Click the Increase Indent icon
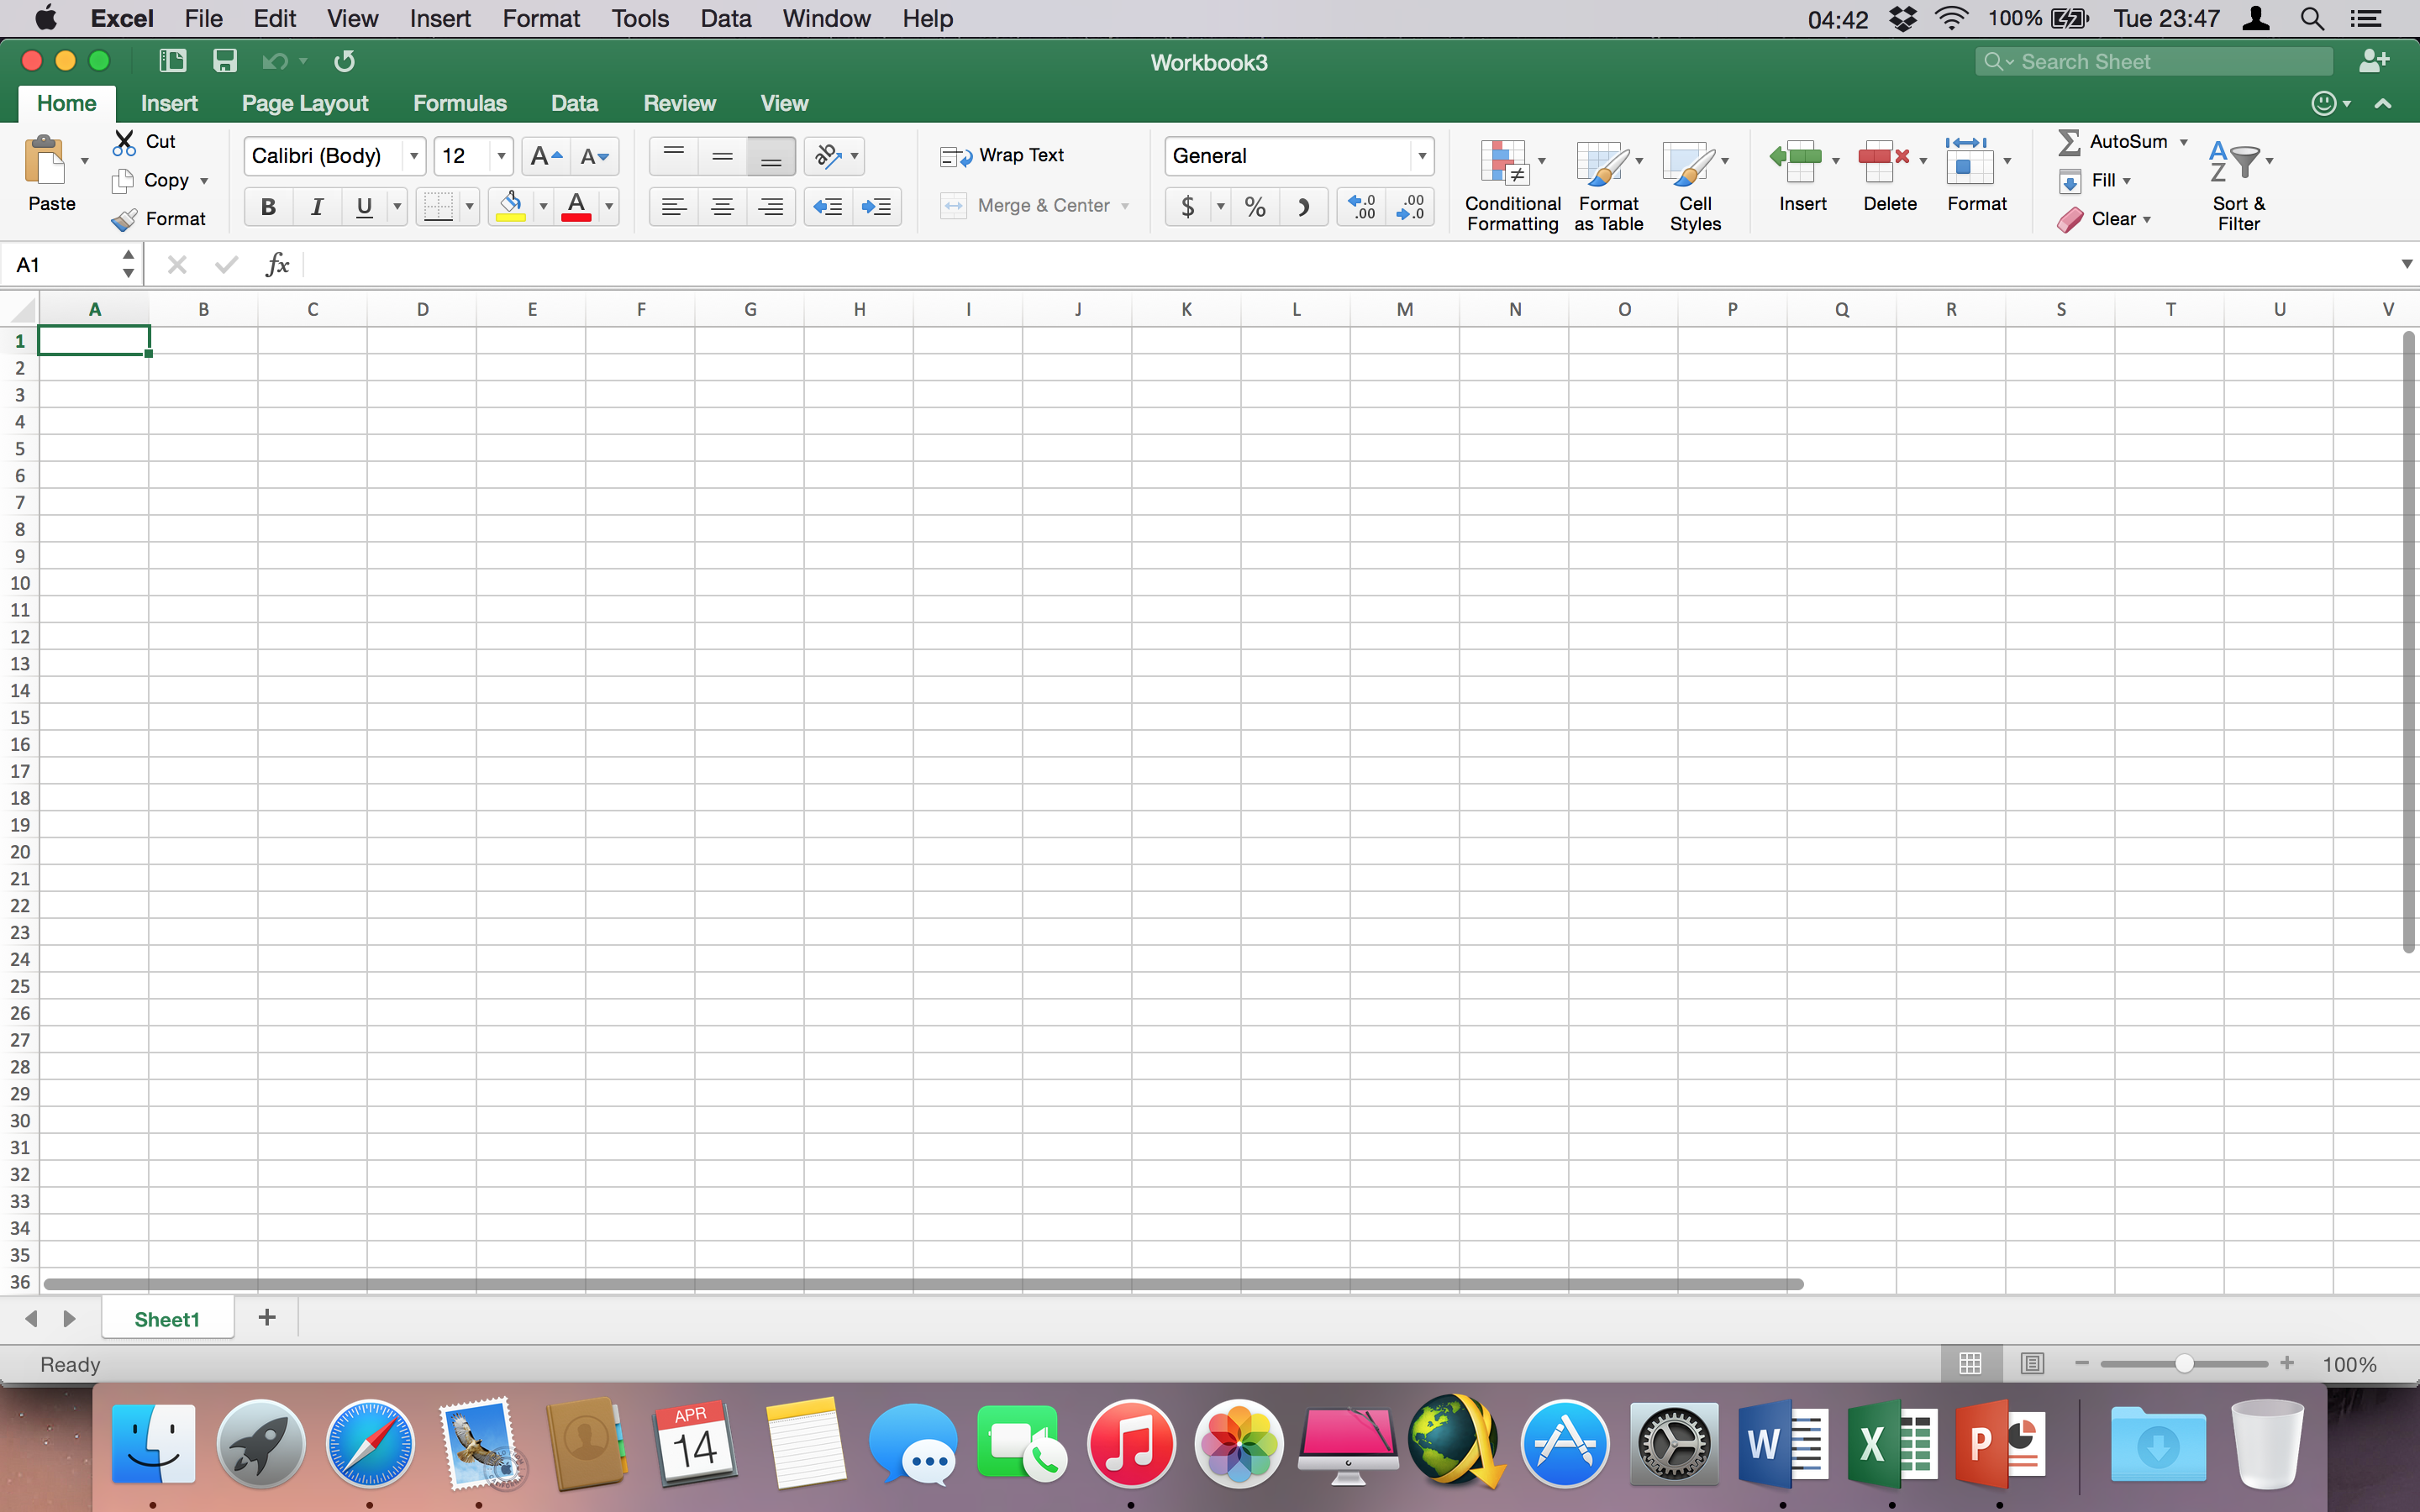Viewport: 2420px width, 1512px height. (877, 207)
